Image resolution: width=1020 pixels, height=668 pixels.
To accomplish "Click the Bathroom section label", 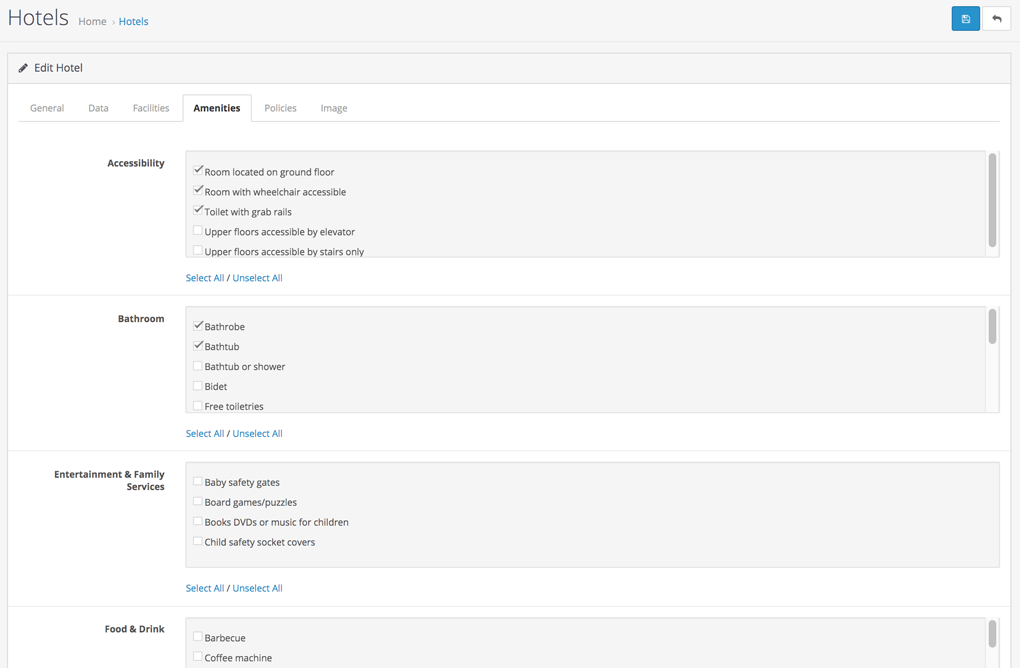I will point(141,319).
